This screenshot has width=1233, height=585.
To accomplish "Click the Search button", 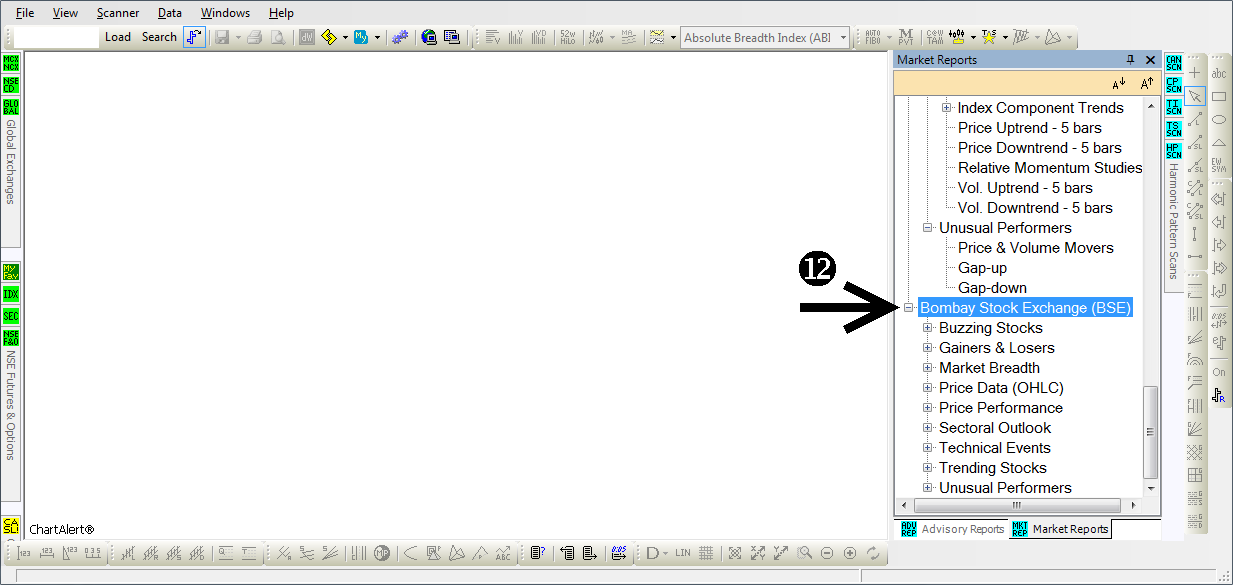I will (x=159, y=37).
